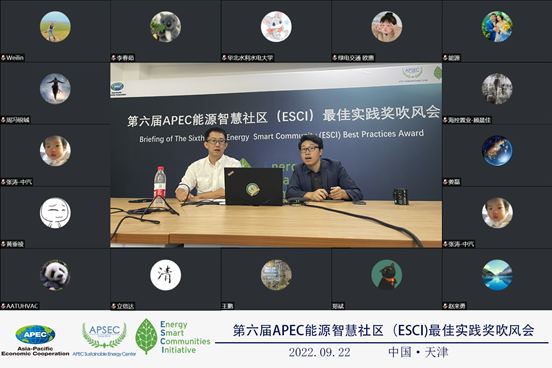Select the white circle avatar with 清 character

click(165, 275)
